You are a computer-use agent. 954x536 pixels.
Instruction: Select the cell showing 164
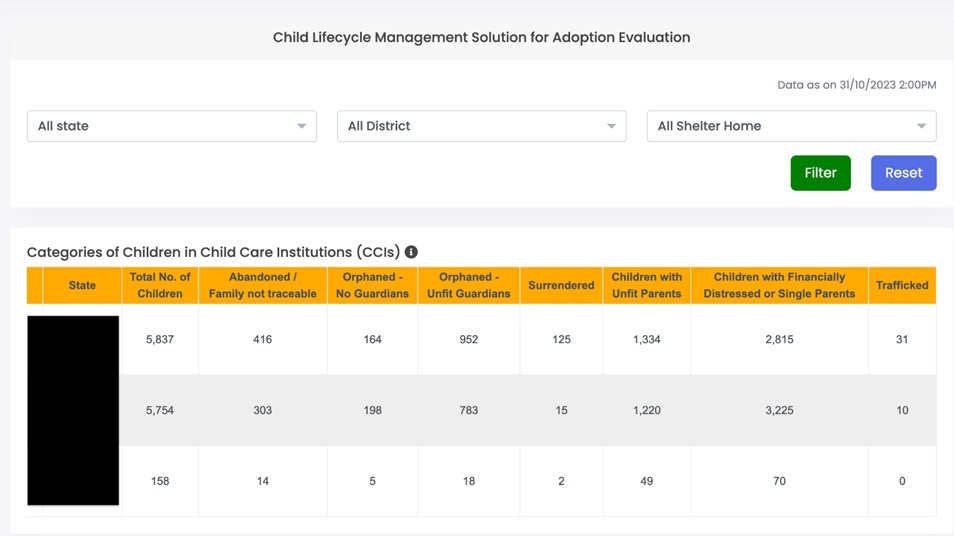coord(372,339)
